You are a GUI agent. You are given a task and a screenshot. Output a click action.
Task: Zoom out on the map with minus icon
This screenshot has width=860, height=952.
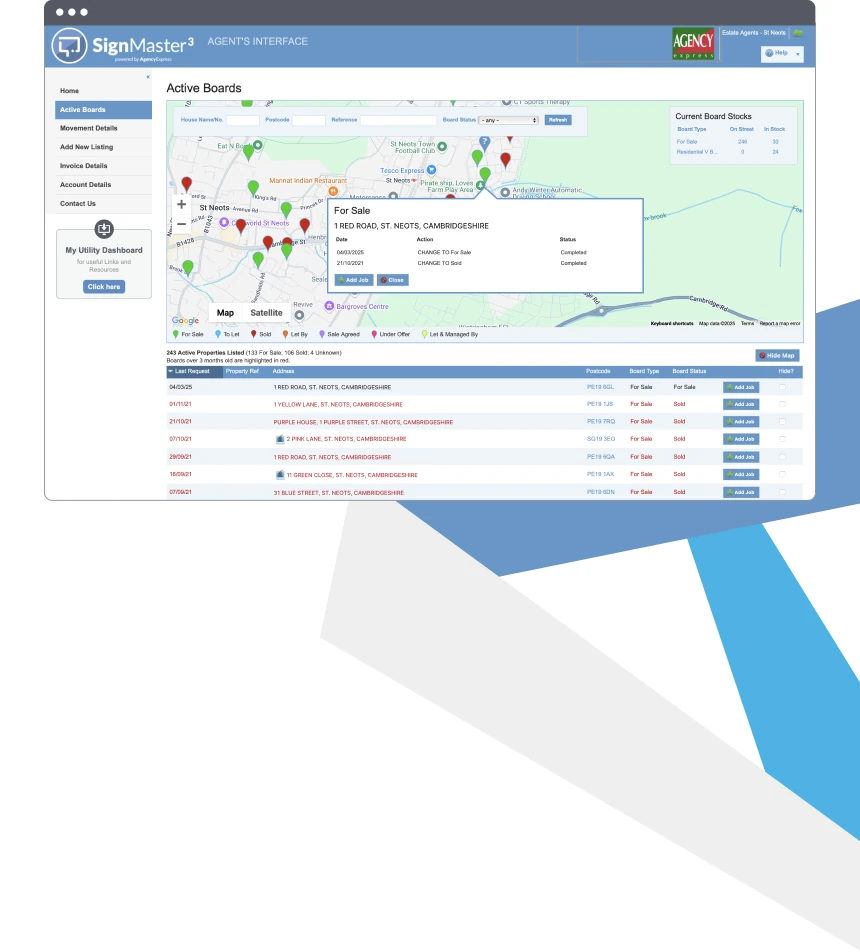(181, 224)
